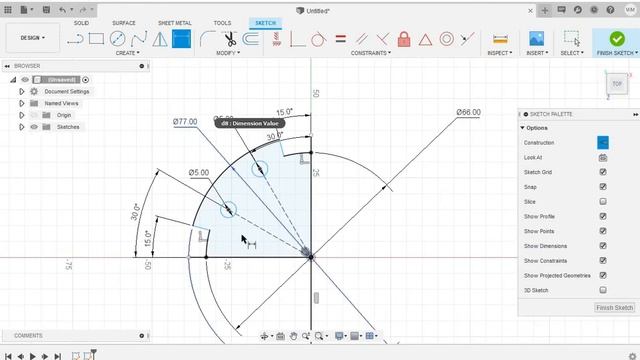This screenshot has height=360, width=640.
Task: Expand the Named Views node
Action: coord(22,104)
